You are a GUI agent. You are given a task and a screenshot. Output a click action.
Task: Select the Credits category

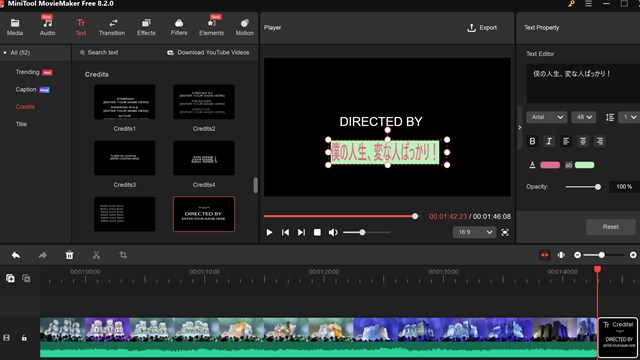coord(25,107)
